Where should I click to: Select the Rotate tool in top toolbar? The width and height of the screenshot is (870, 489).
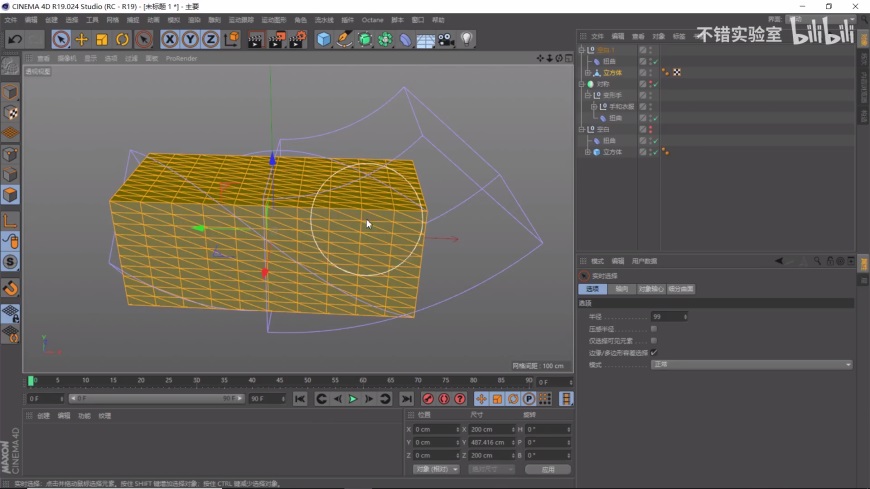click(x=122, y=39)
